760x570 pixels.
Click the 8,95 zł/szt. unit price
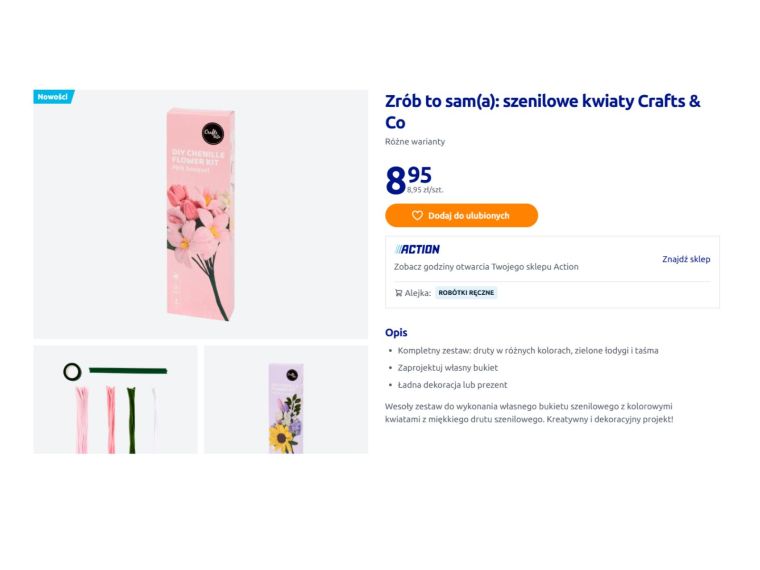425,190
